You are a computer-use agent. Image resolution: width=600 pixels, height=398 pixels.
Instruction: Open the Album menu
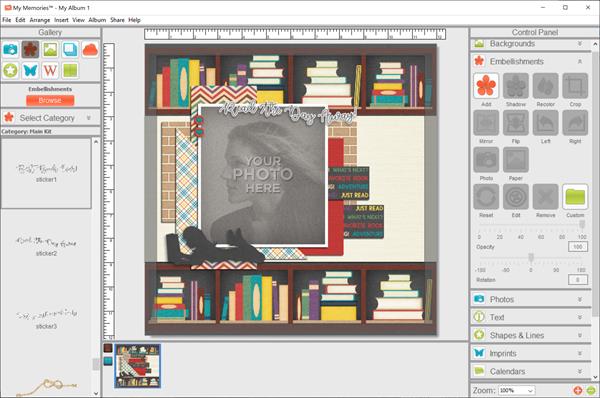(x=97, y=20)
